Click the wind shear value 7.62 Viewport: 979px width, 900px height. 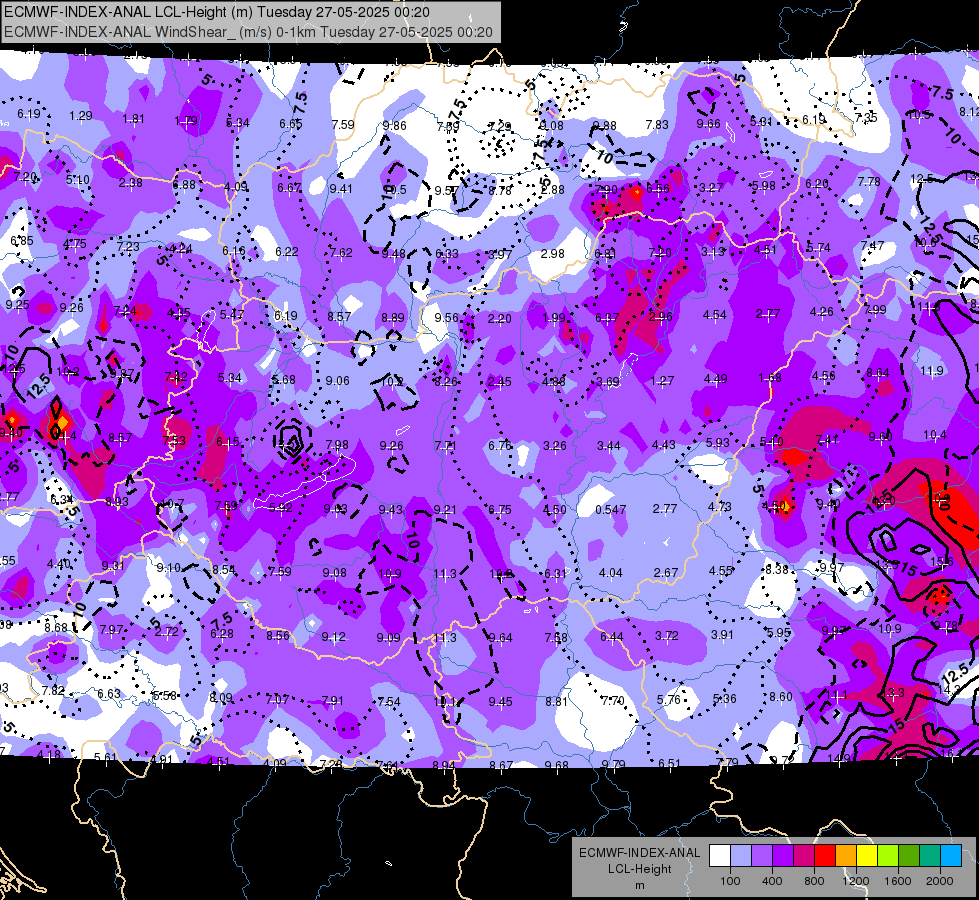coord(341,253)
